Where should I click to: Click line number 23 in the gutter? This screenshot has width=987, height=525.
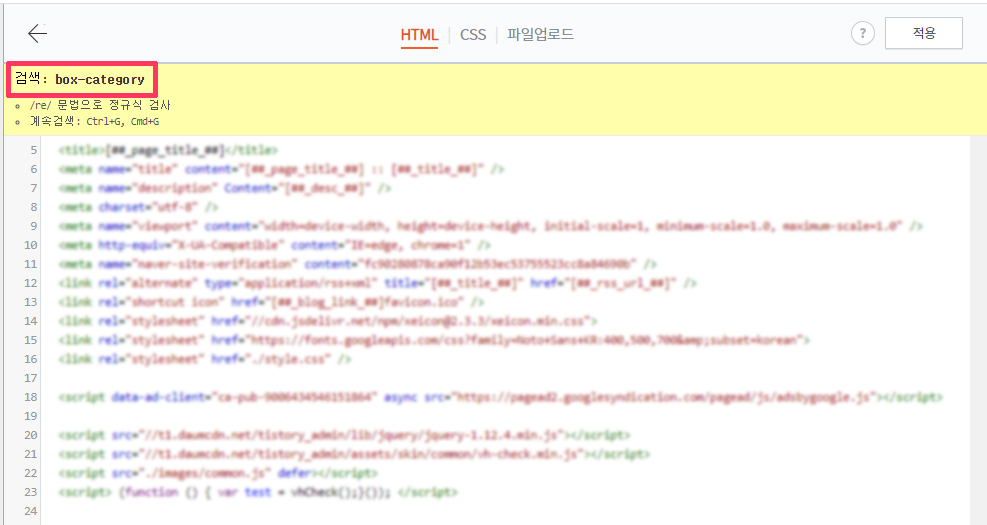(31, 492)
